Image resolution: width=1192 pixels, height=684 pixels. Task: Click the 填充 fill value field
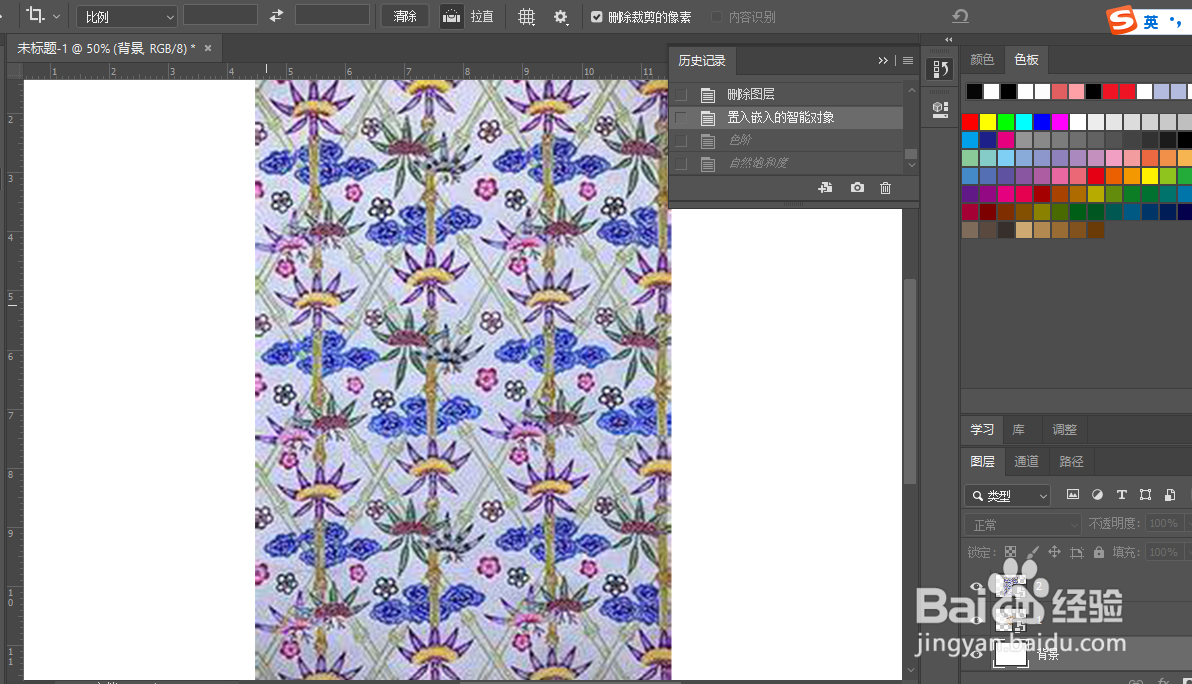1165,553
